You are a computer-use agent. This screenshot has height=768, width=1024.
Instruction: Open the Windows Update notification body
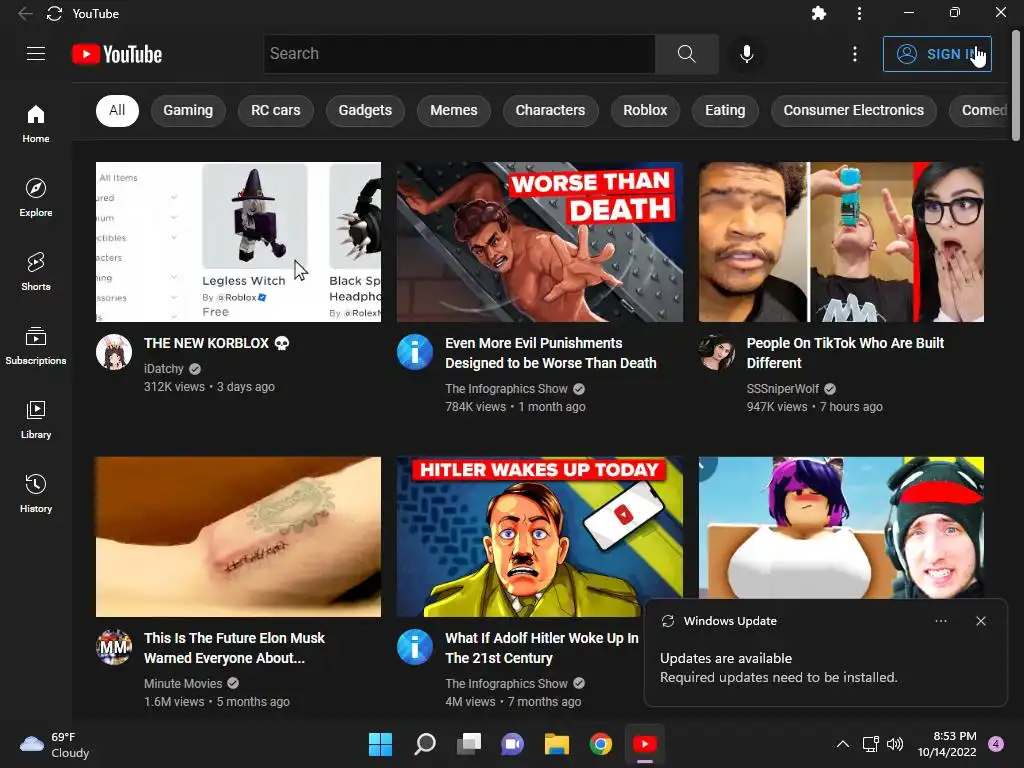point(778,668)
